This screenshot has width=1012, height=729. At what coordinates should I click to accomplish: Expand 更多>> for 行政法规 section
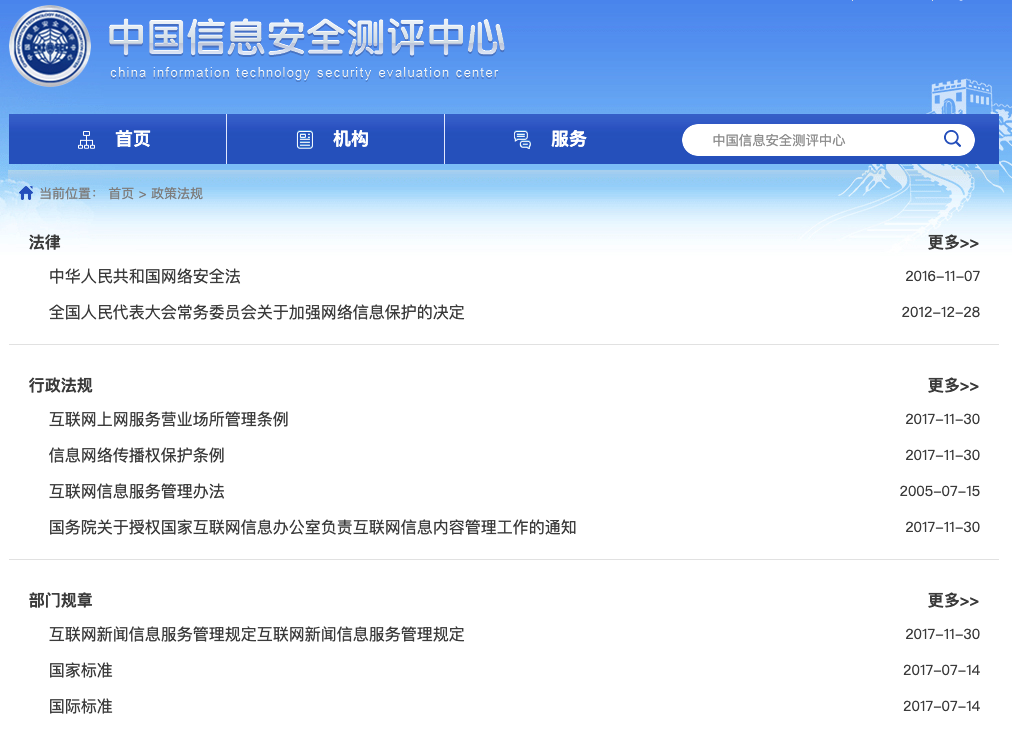[x=953, y=386]
